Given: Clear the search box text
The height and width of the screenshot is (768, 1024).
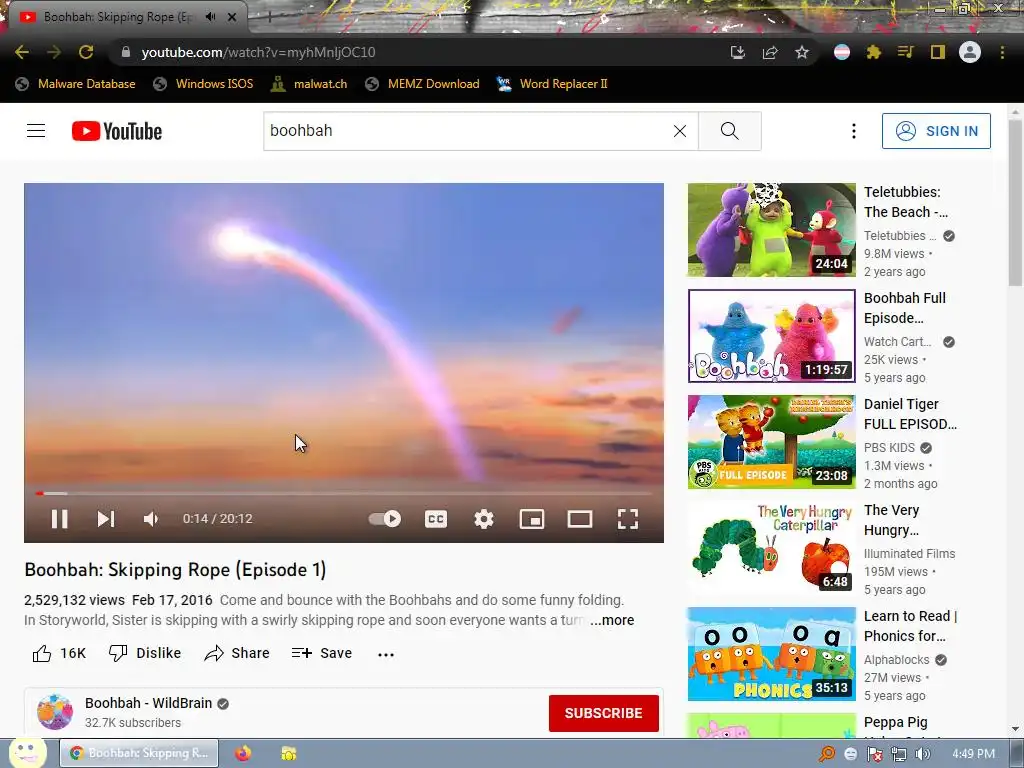Looking at the screenshot, I should click(x=680, y=131).
